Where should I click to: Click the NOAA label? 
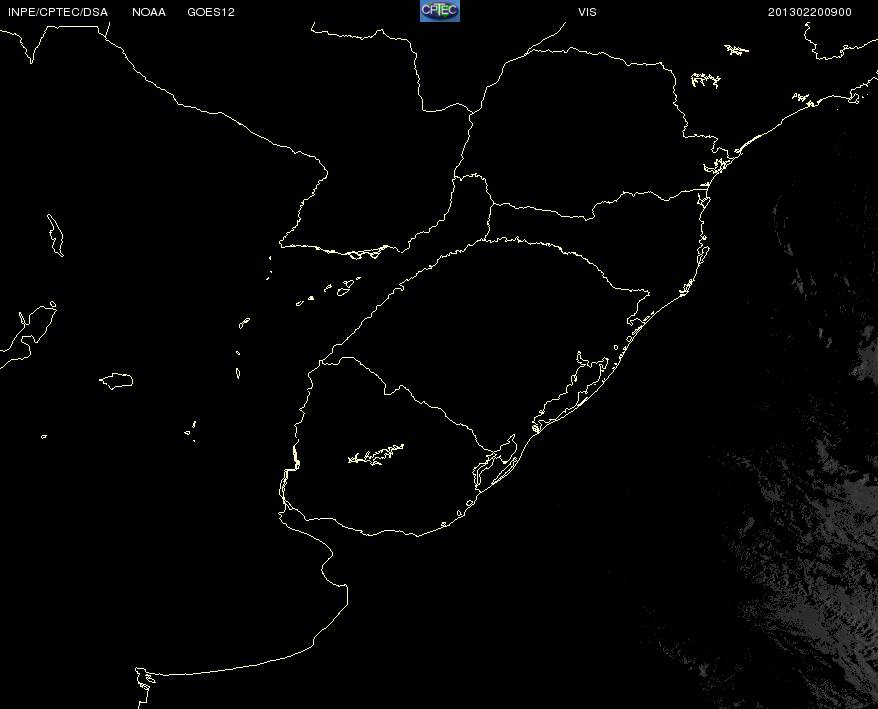point(149,12)
